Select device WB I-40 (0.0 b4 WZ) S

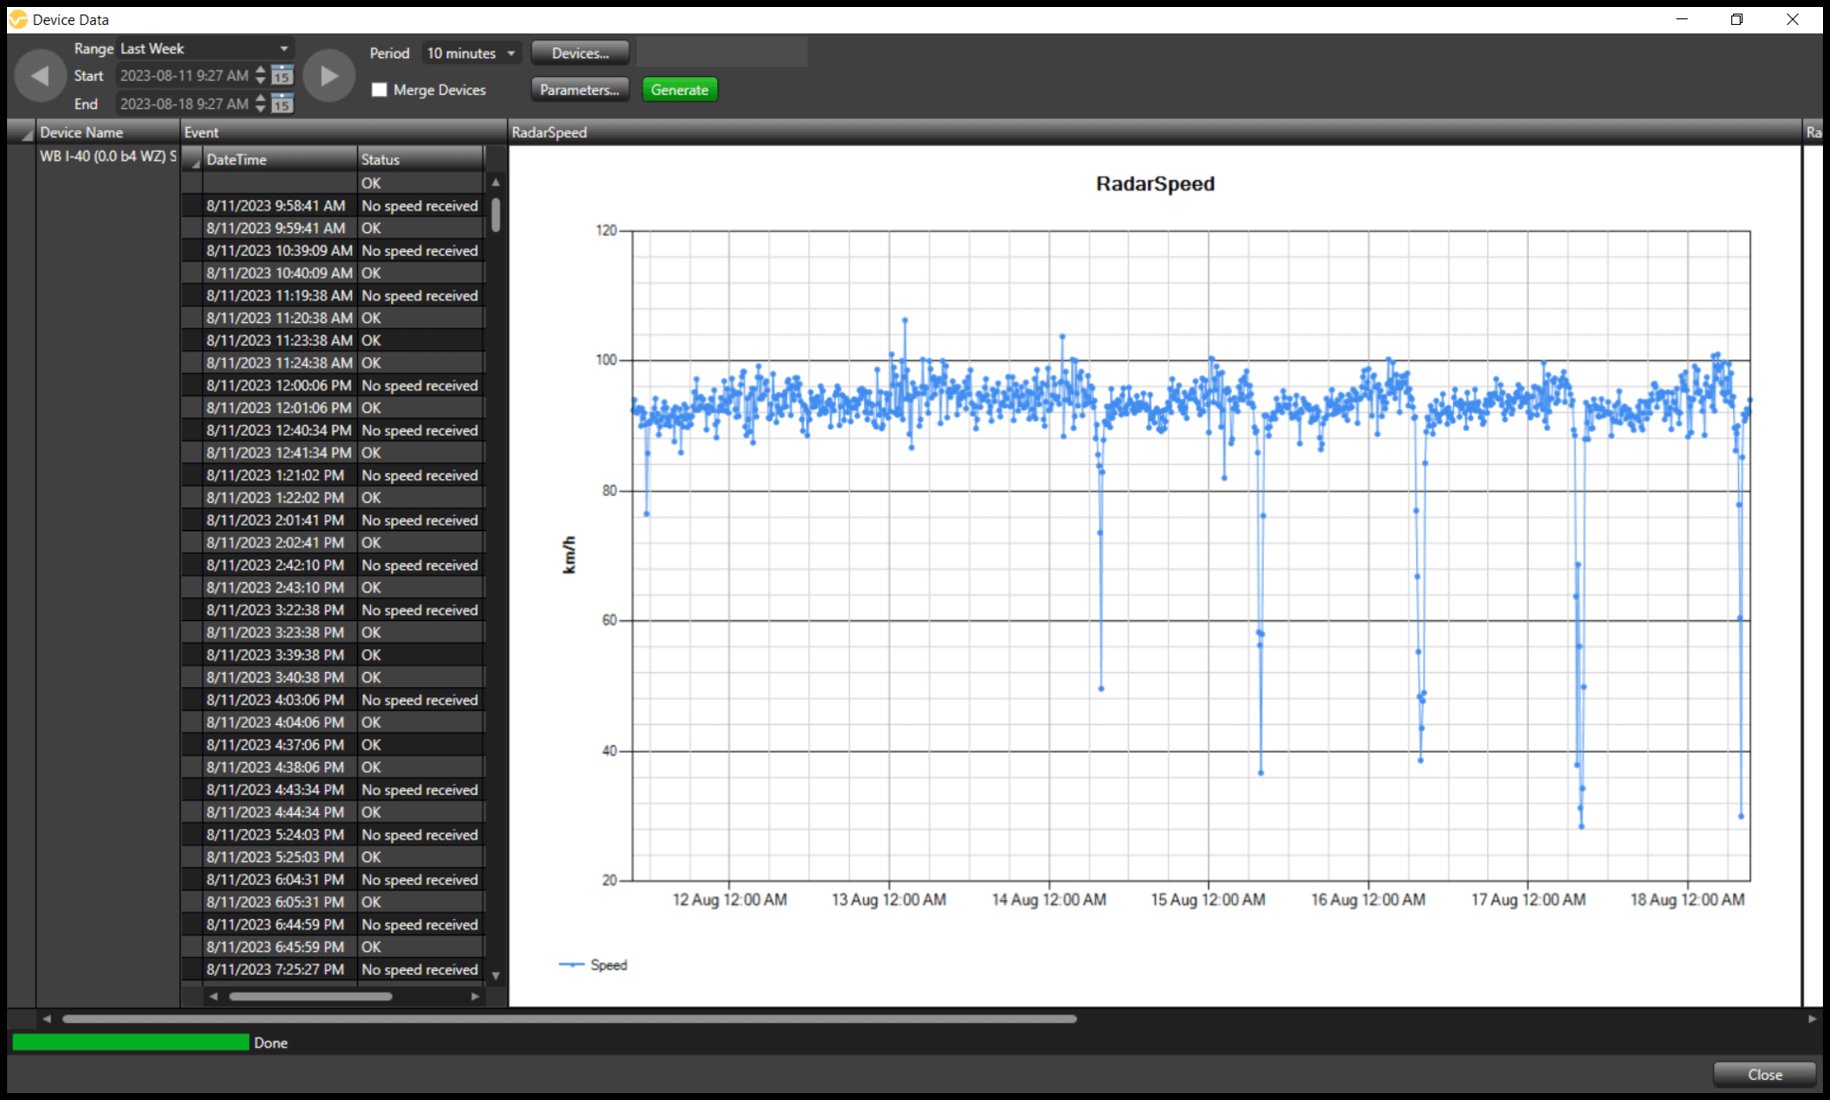[108, 156]
